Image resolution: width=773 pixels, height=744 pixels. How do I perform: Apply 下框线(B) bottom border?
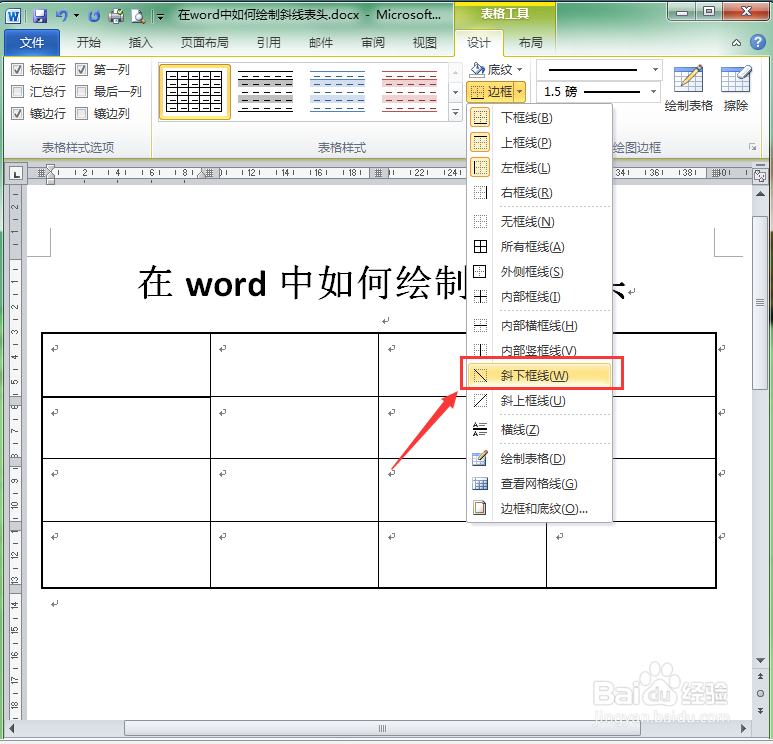[539, 118]
